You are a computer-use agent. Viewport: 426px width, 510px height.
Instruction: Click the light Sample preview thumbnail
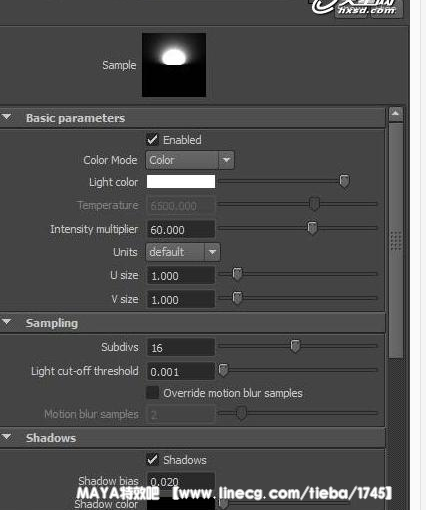tap(174, 65)
